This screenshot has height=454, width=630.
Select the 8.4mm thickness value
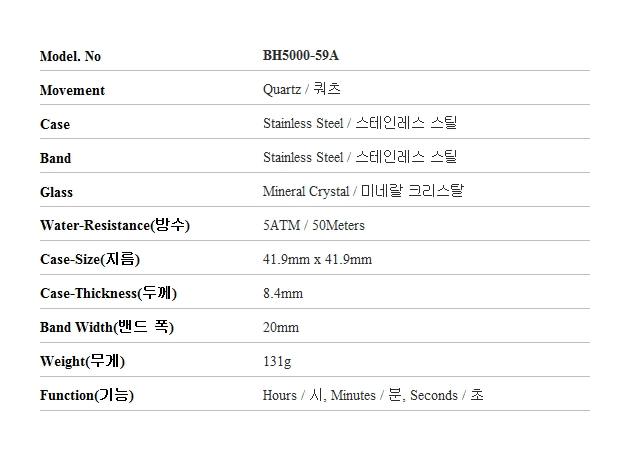point(283,293)
